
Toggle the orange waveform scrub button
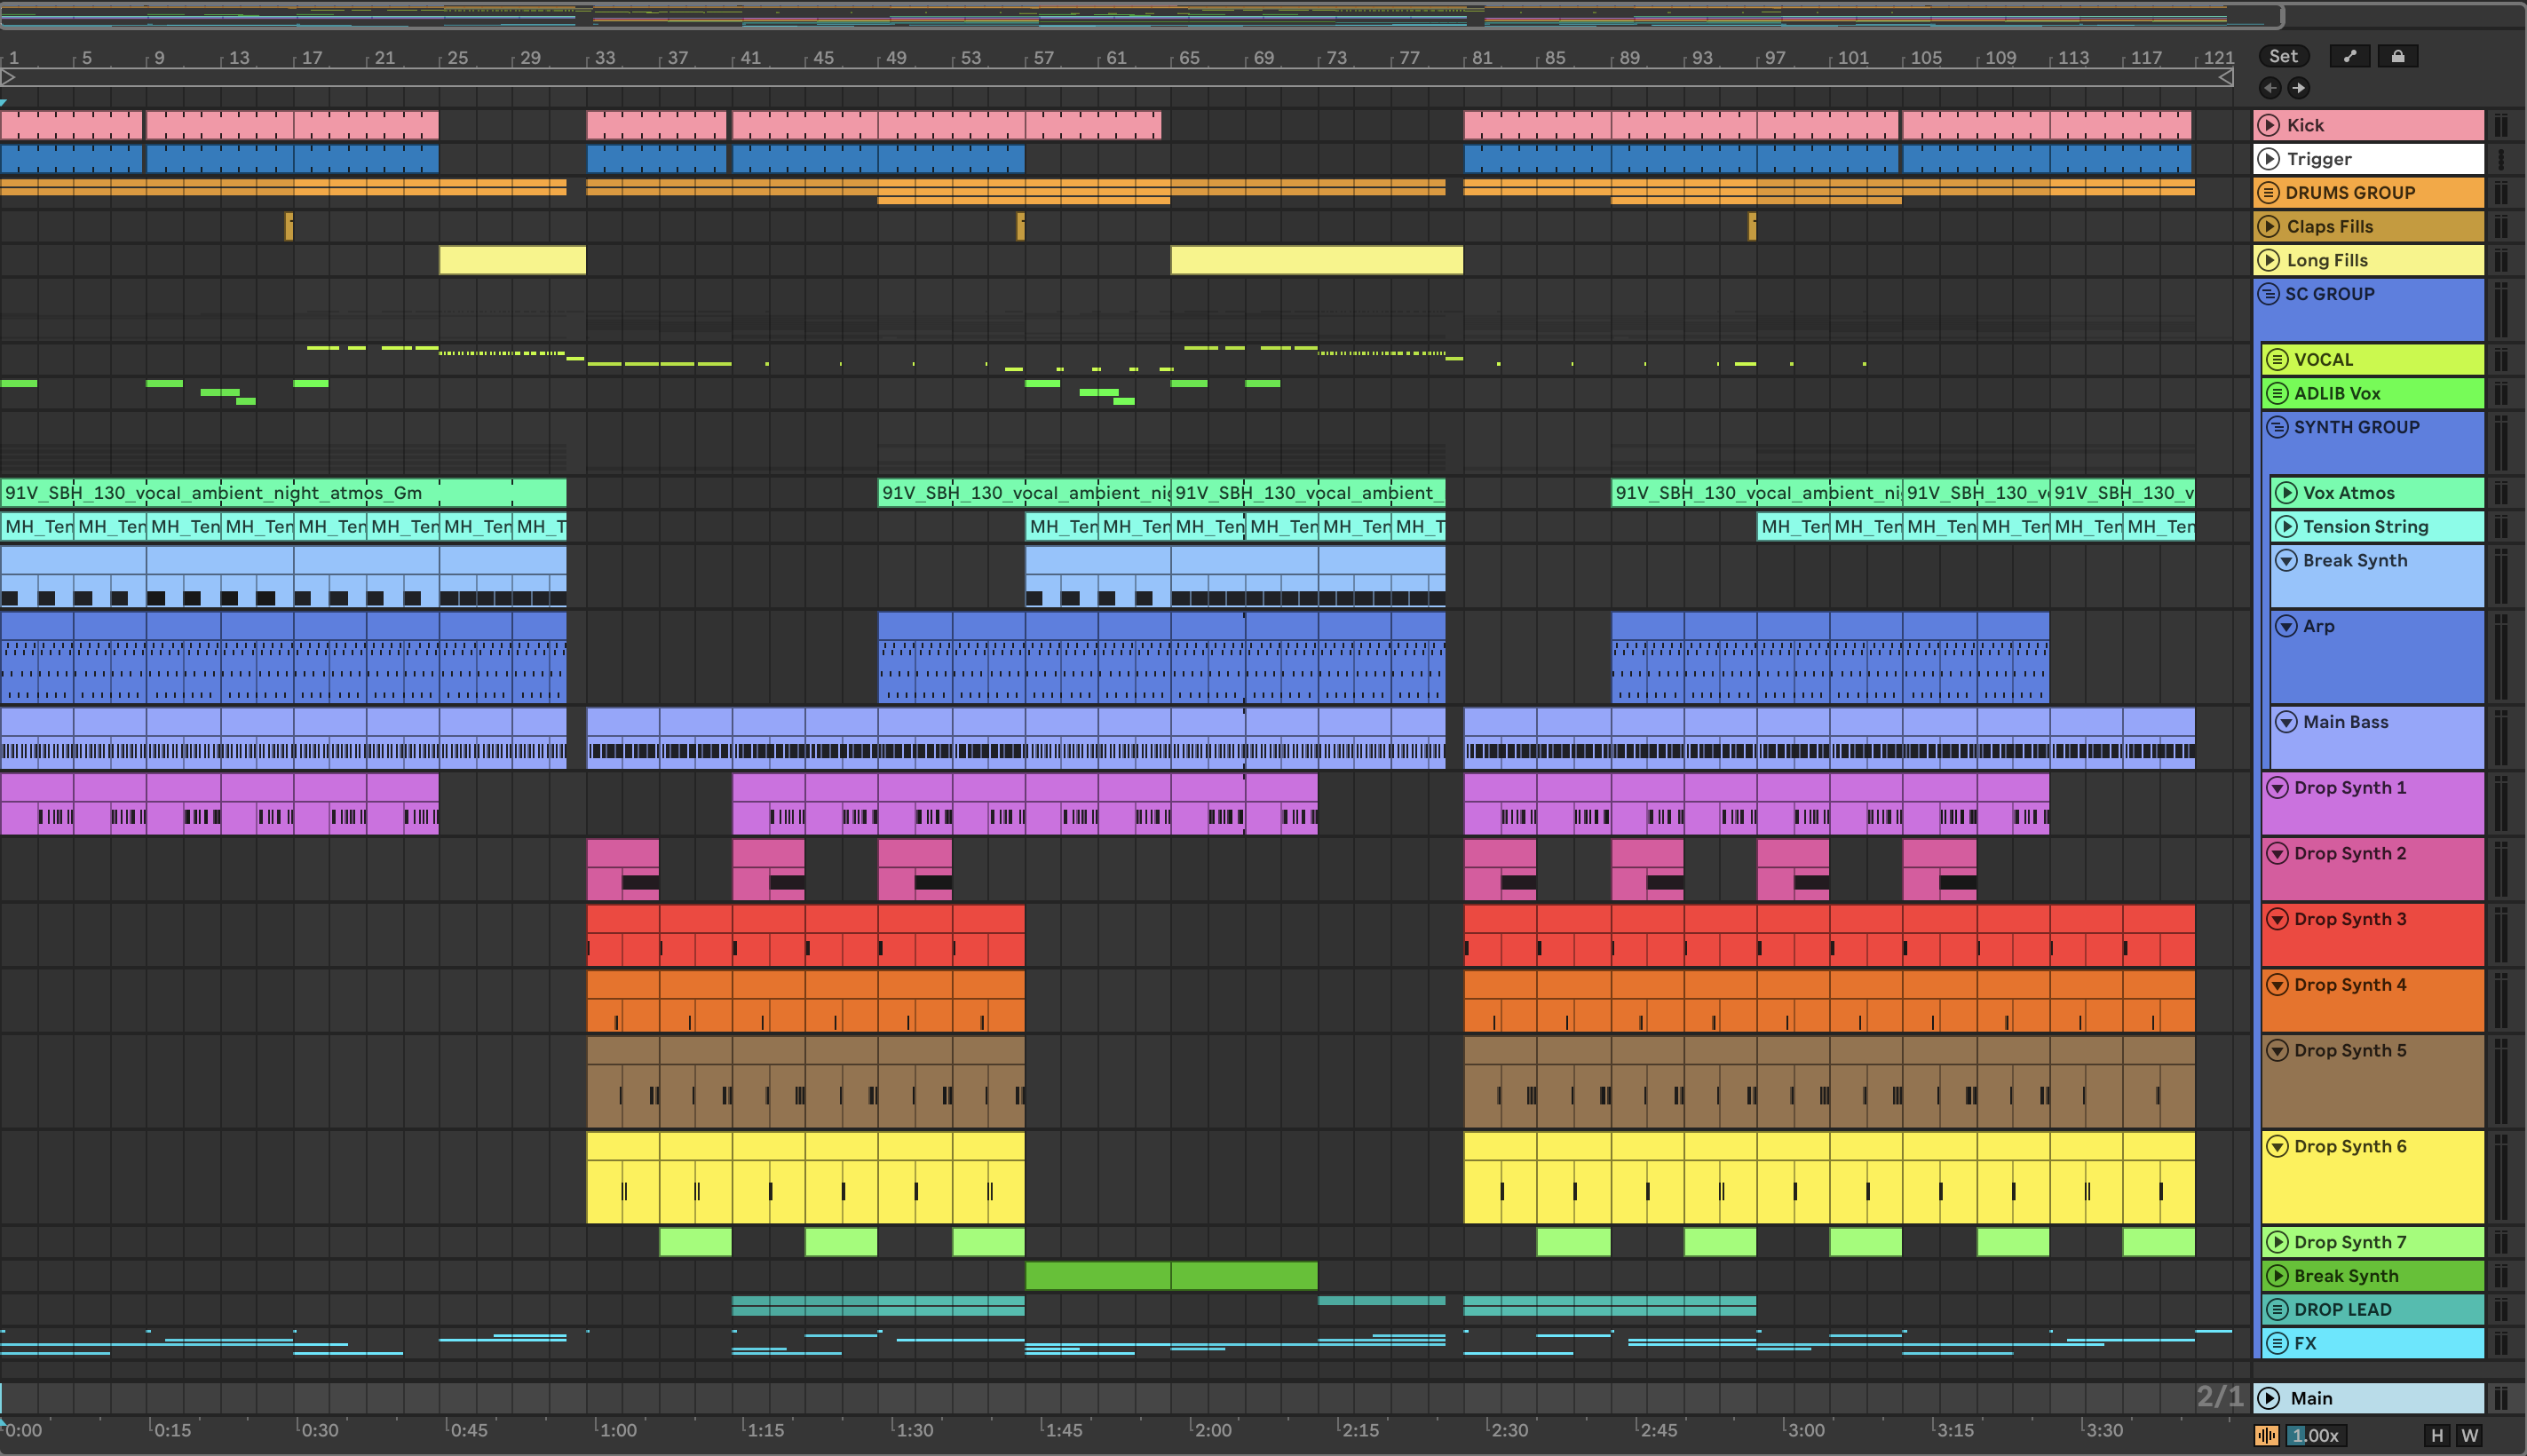pyautogui.click(x=2266, y=1435)
